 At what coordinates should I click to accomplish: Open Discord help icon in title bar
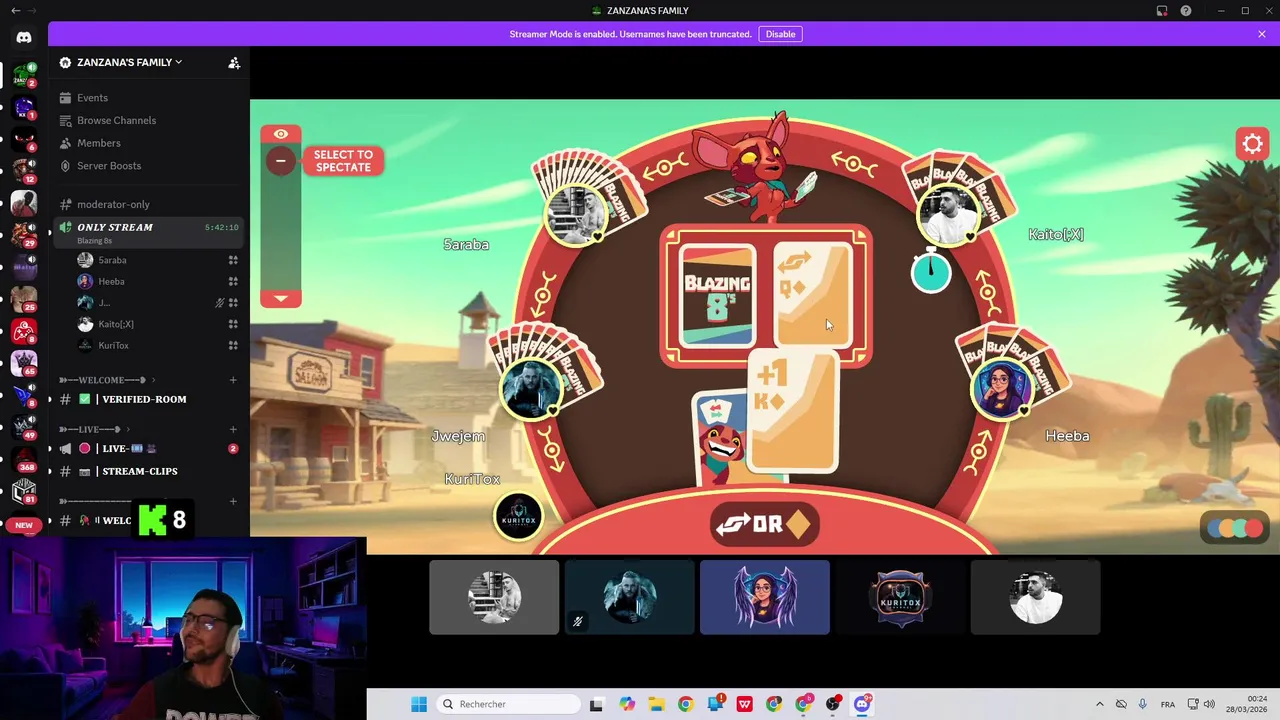pyautogui.click(x=1186, y=11)
